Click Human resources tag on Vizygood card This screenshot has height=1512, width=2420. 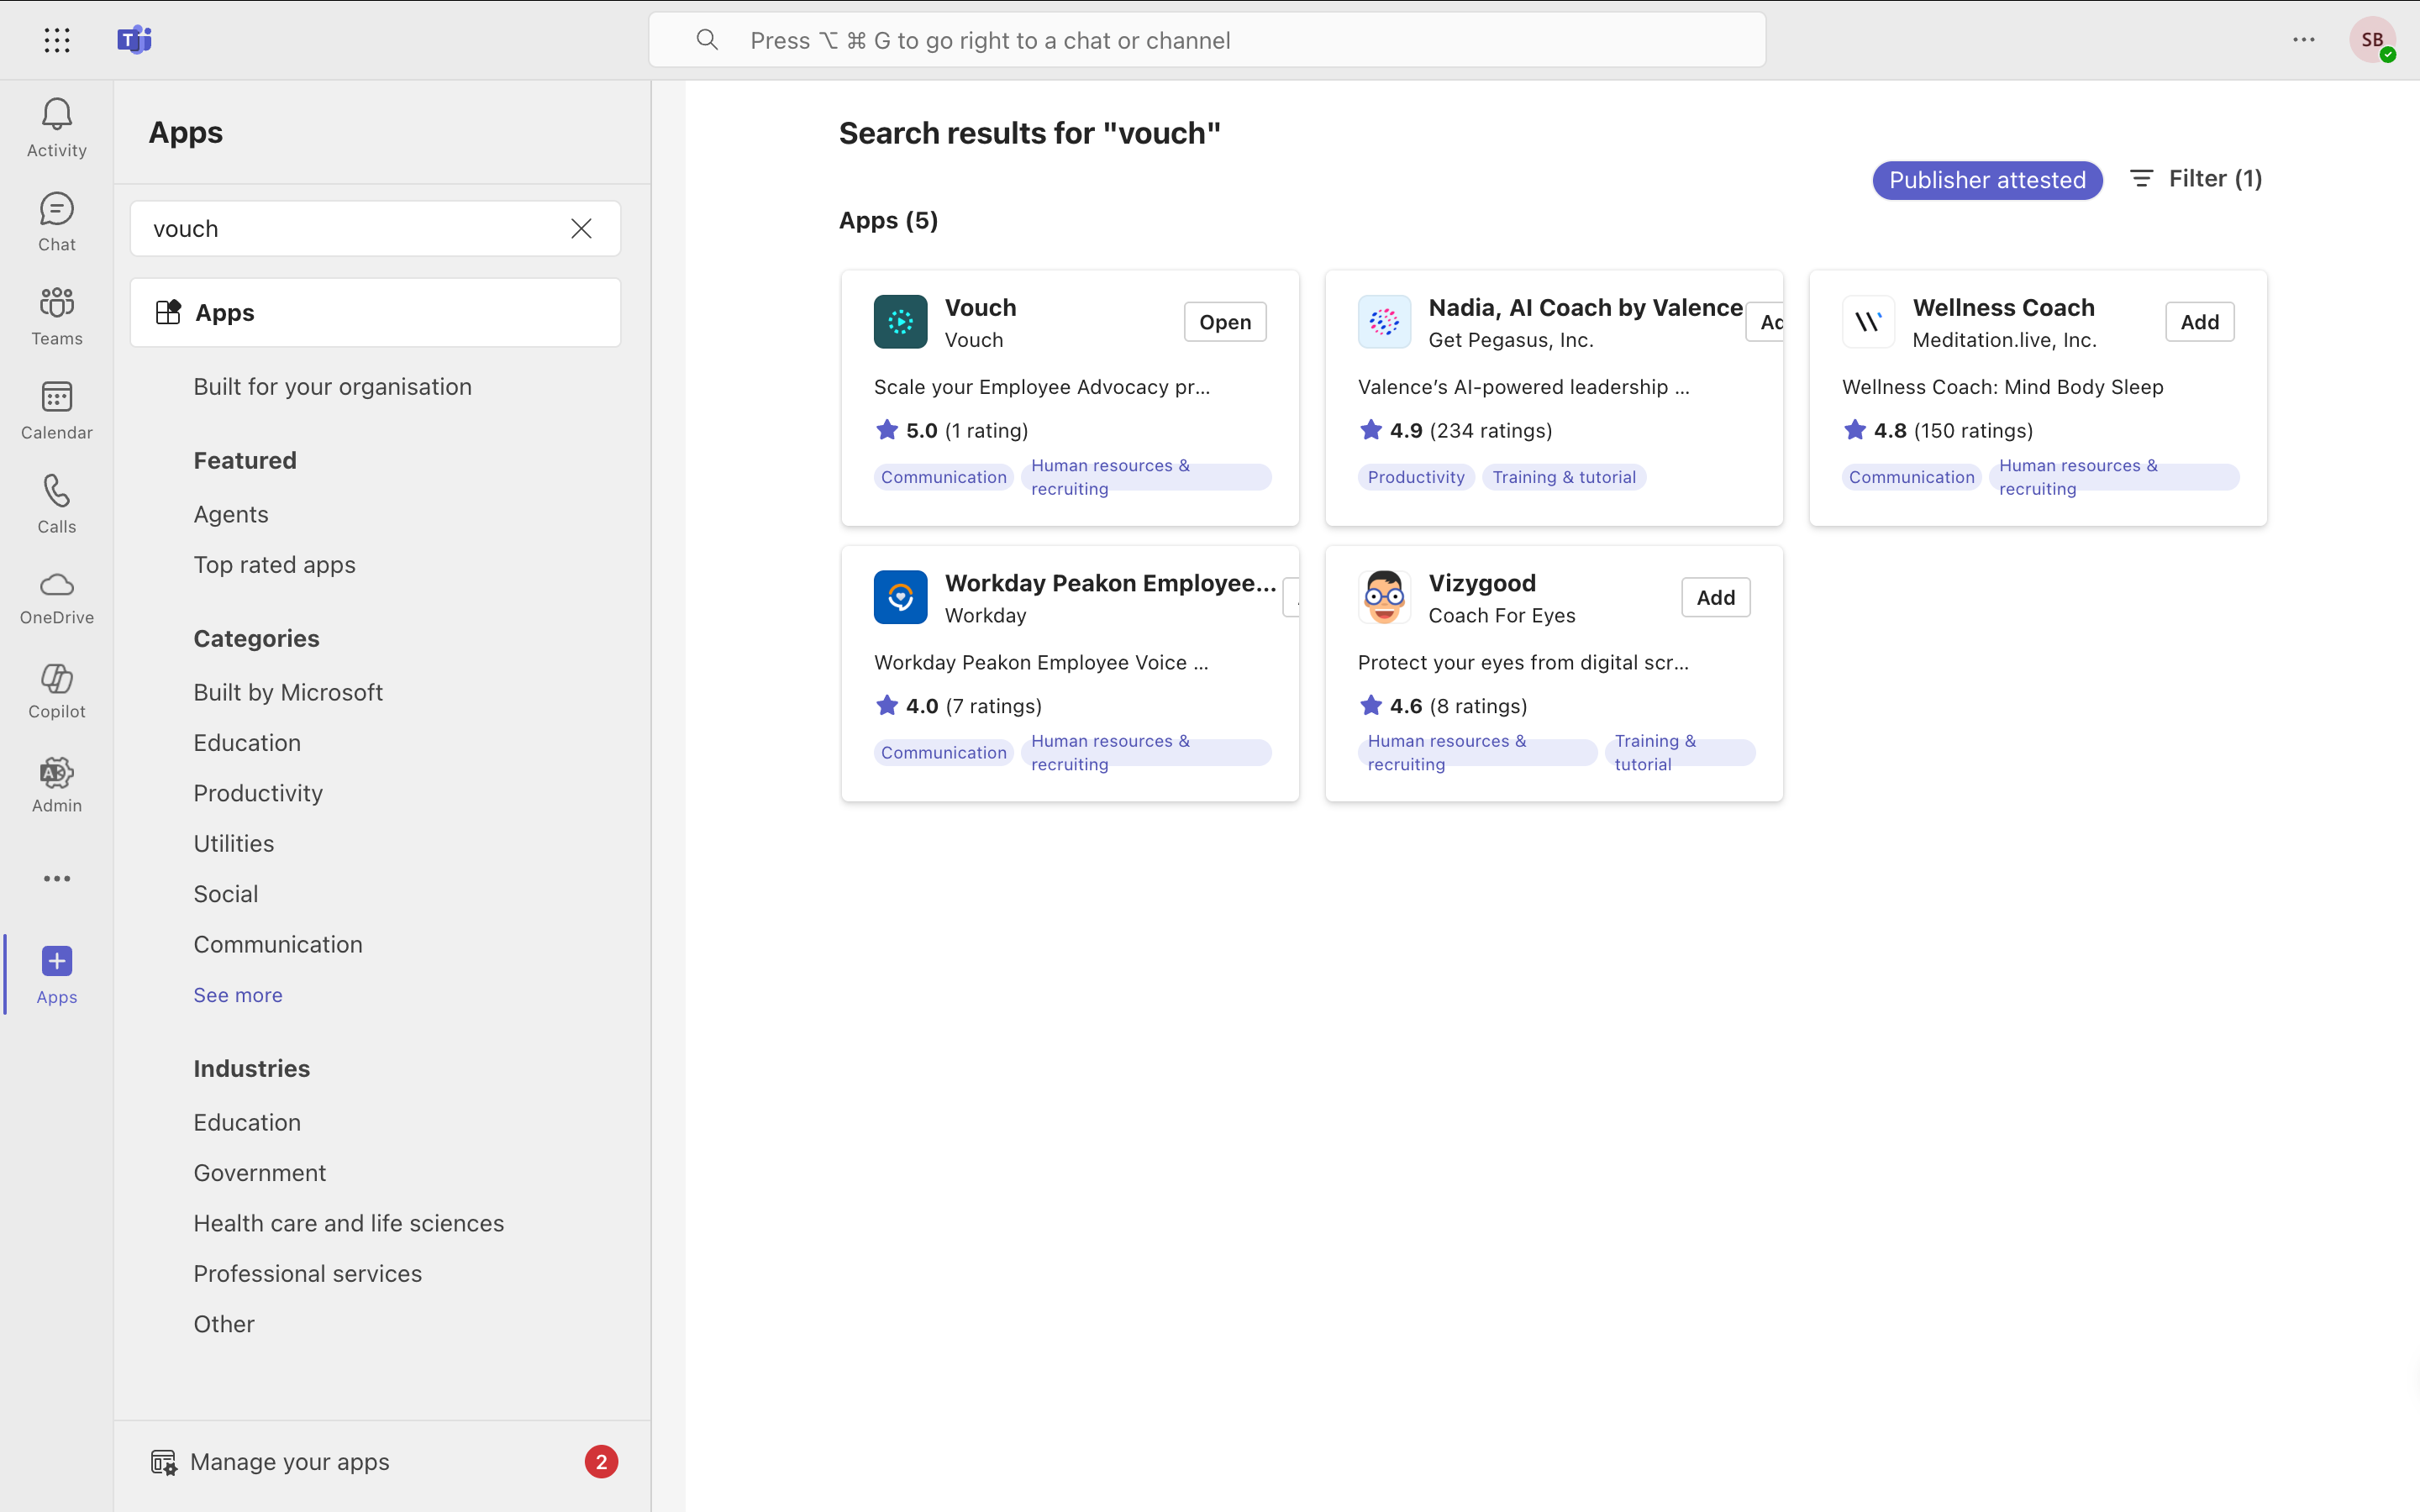point(1477,753)
